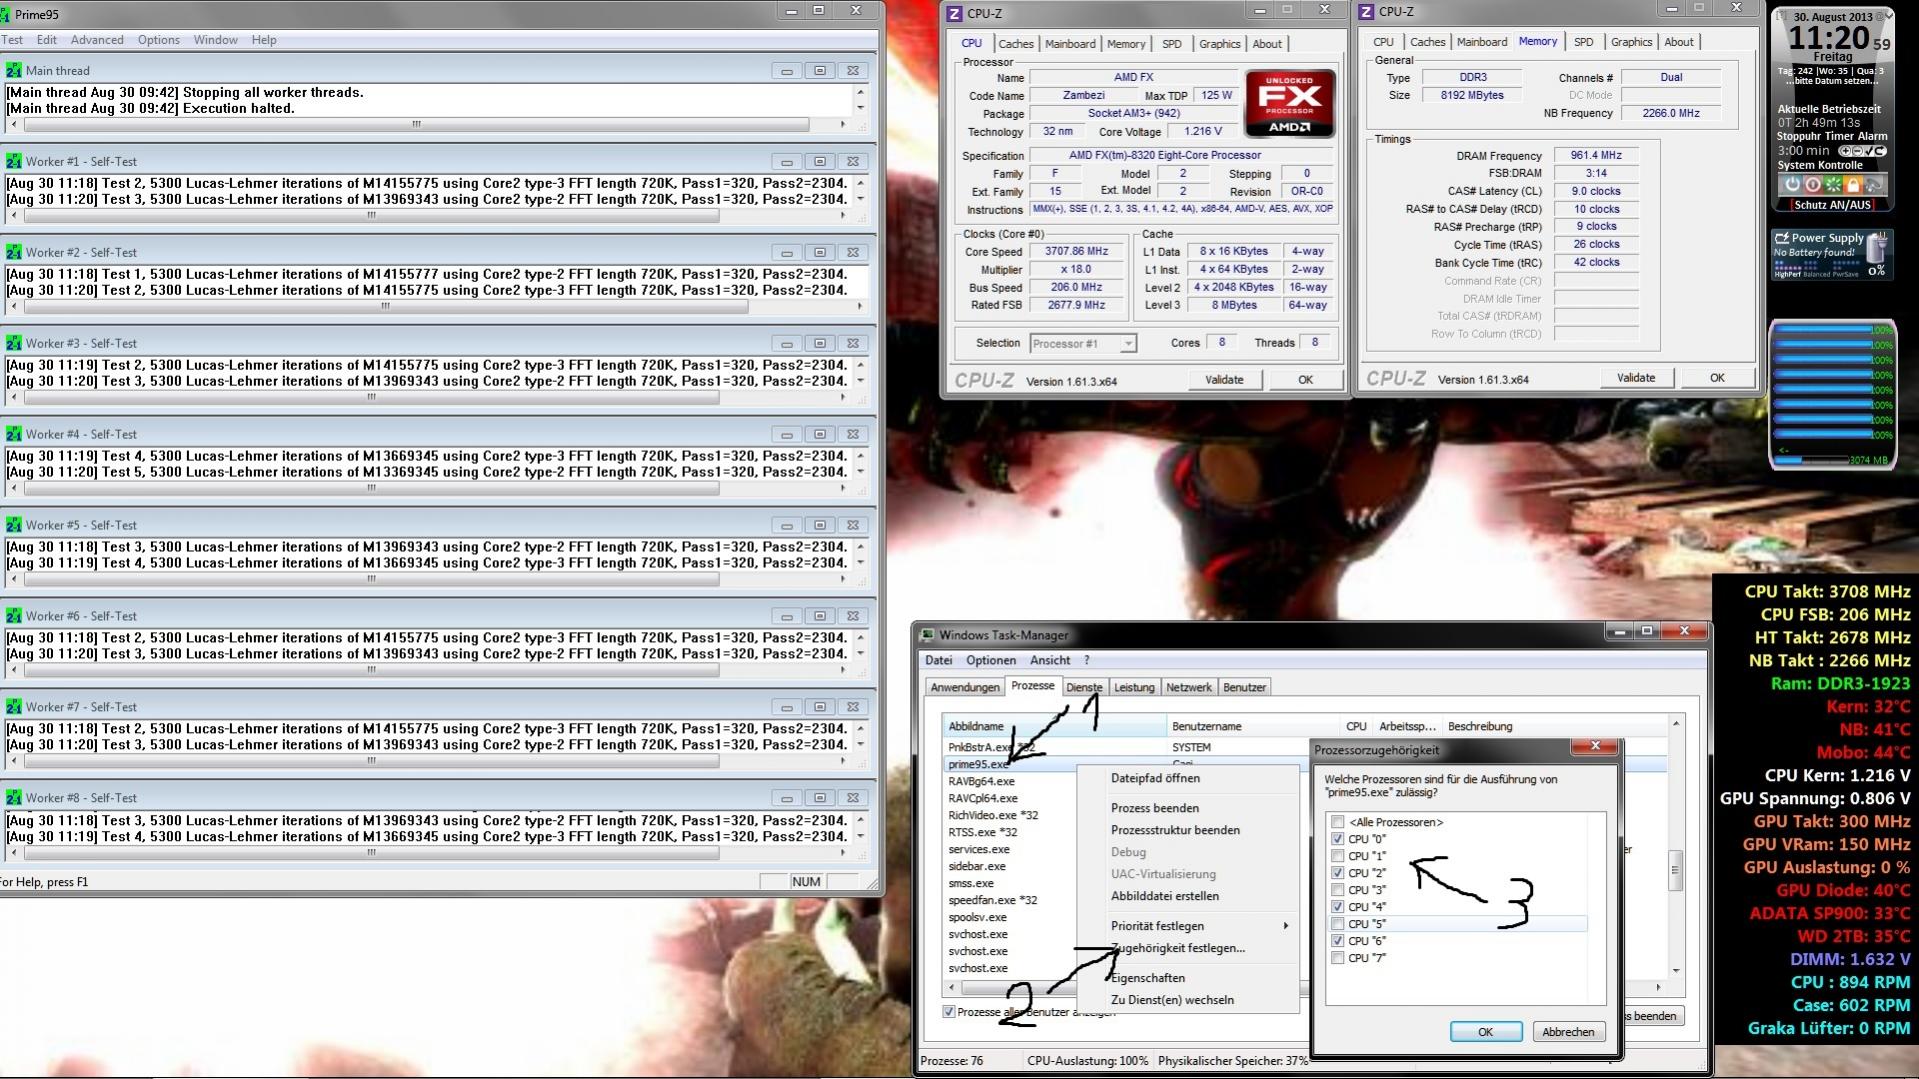Uncheck CPU "2" affinity checkbox
Viewport: 1919px width, 1079px height.
(x=1338, y=873)
